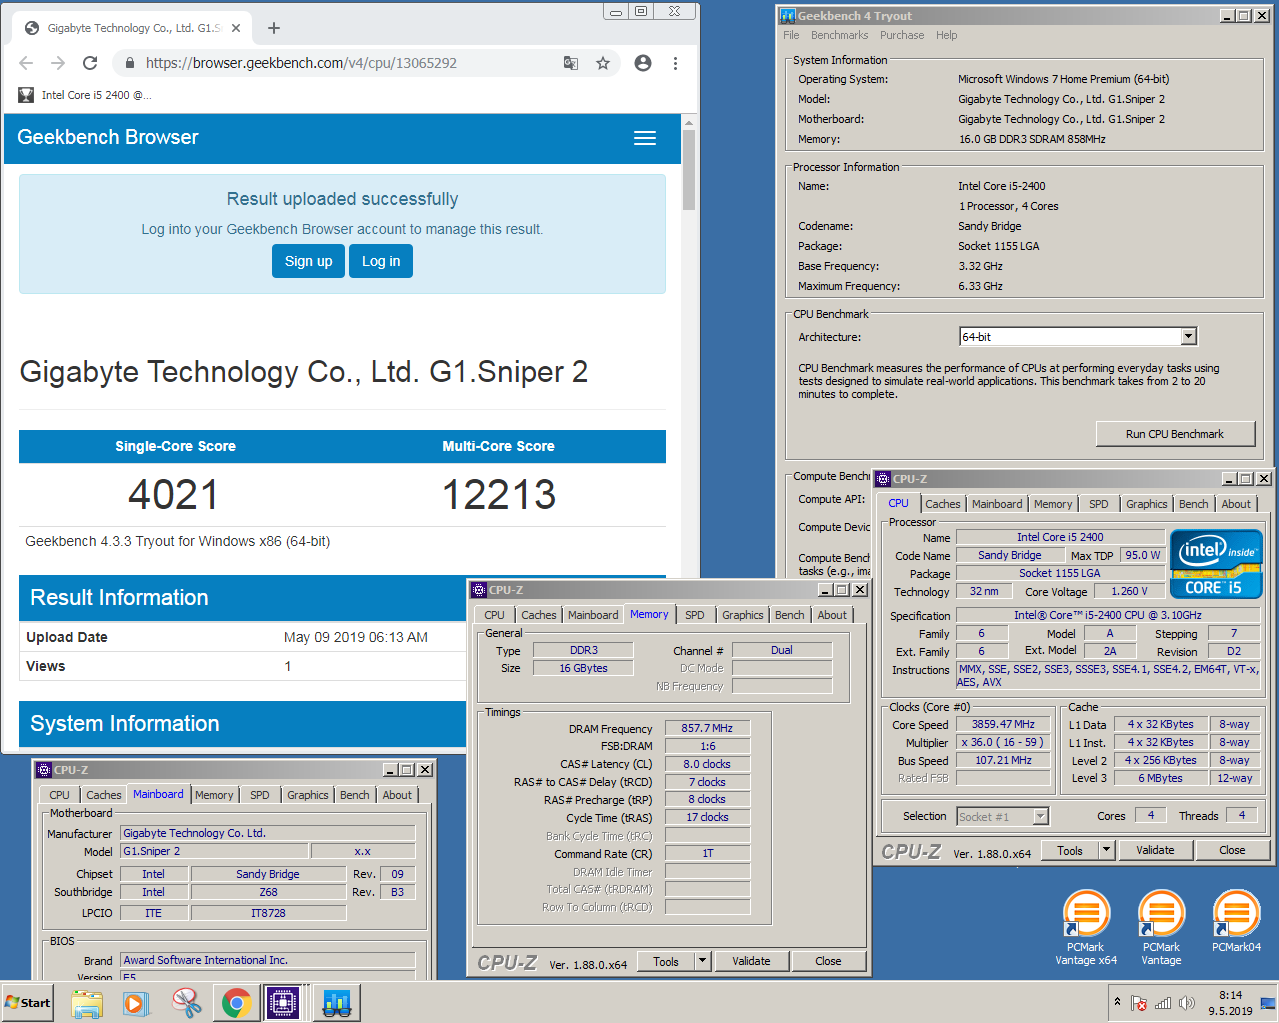The image size is (1279, 1023).
Task: Expand Tools arrow in CPU window CPU-Z
Action: [x=1106, y=850]
